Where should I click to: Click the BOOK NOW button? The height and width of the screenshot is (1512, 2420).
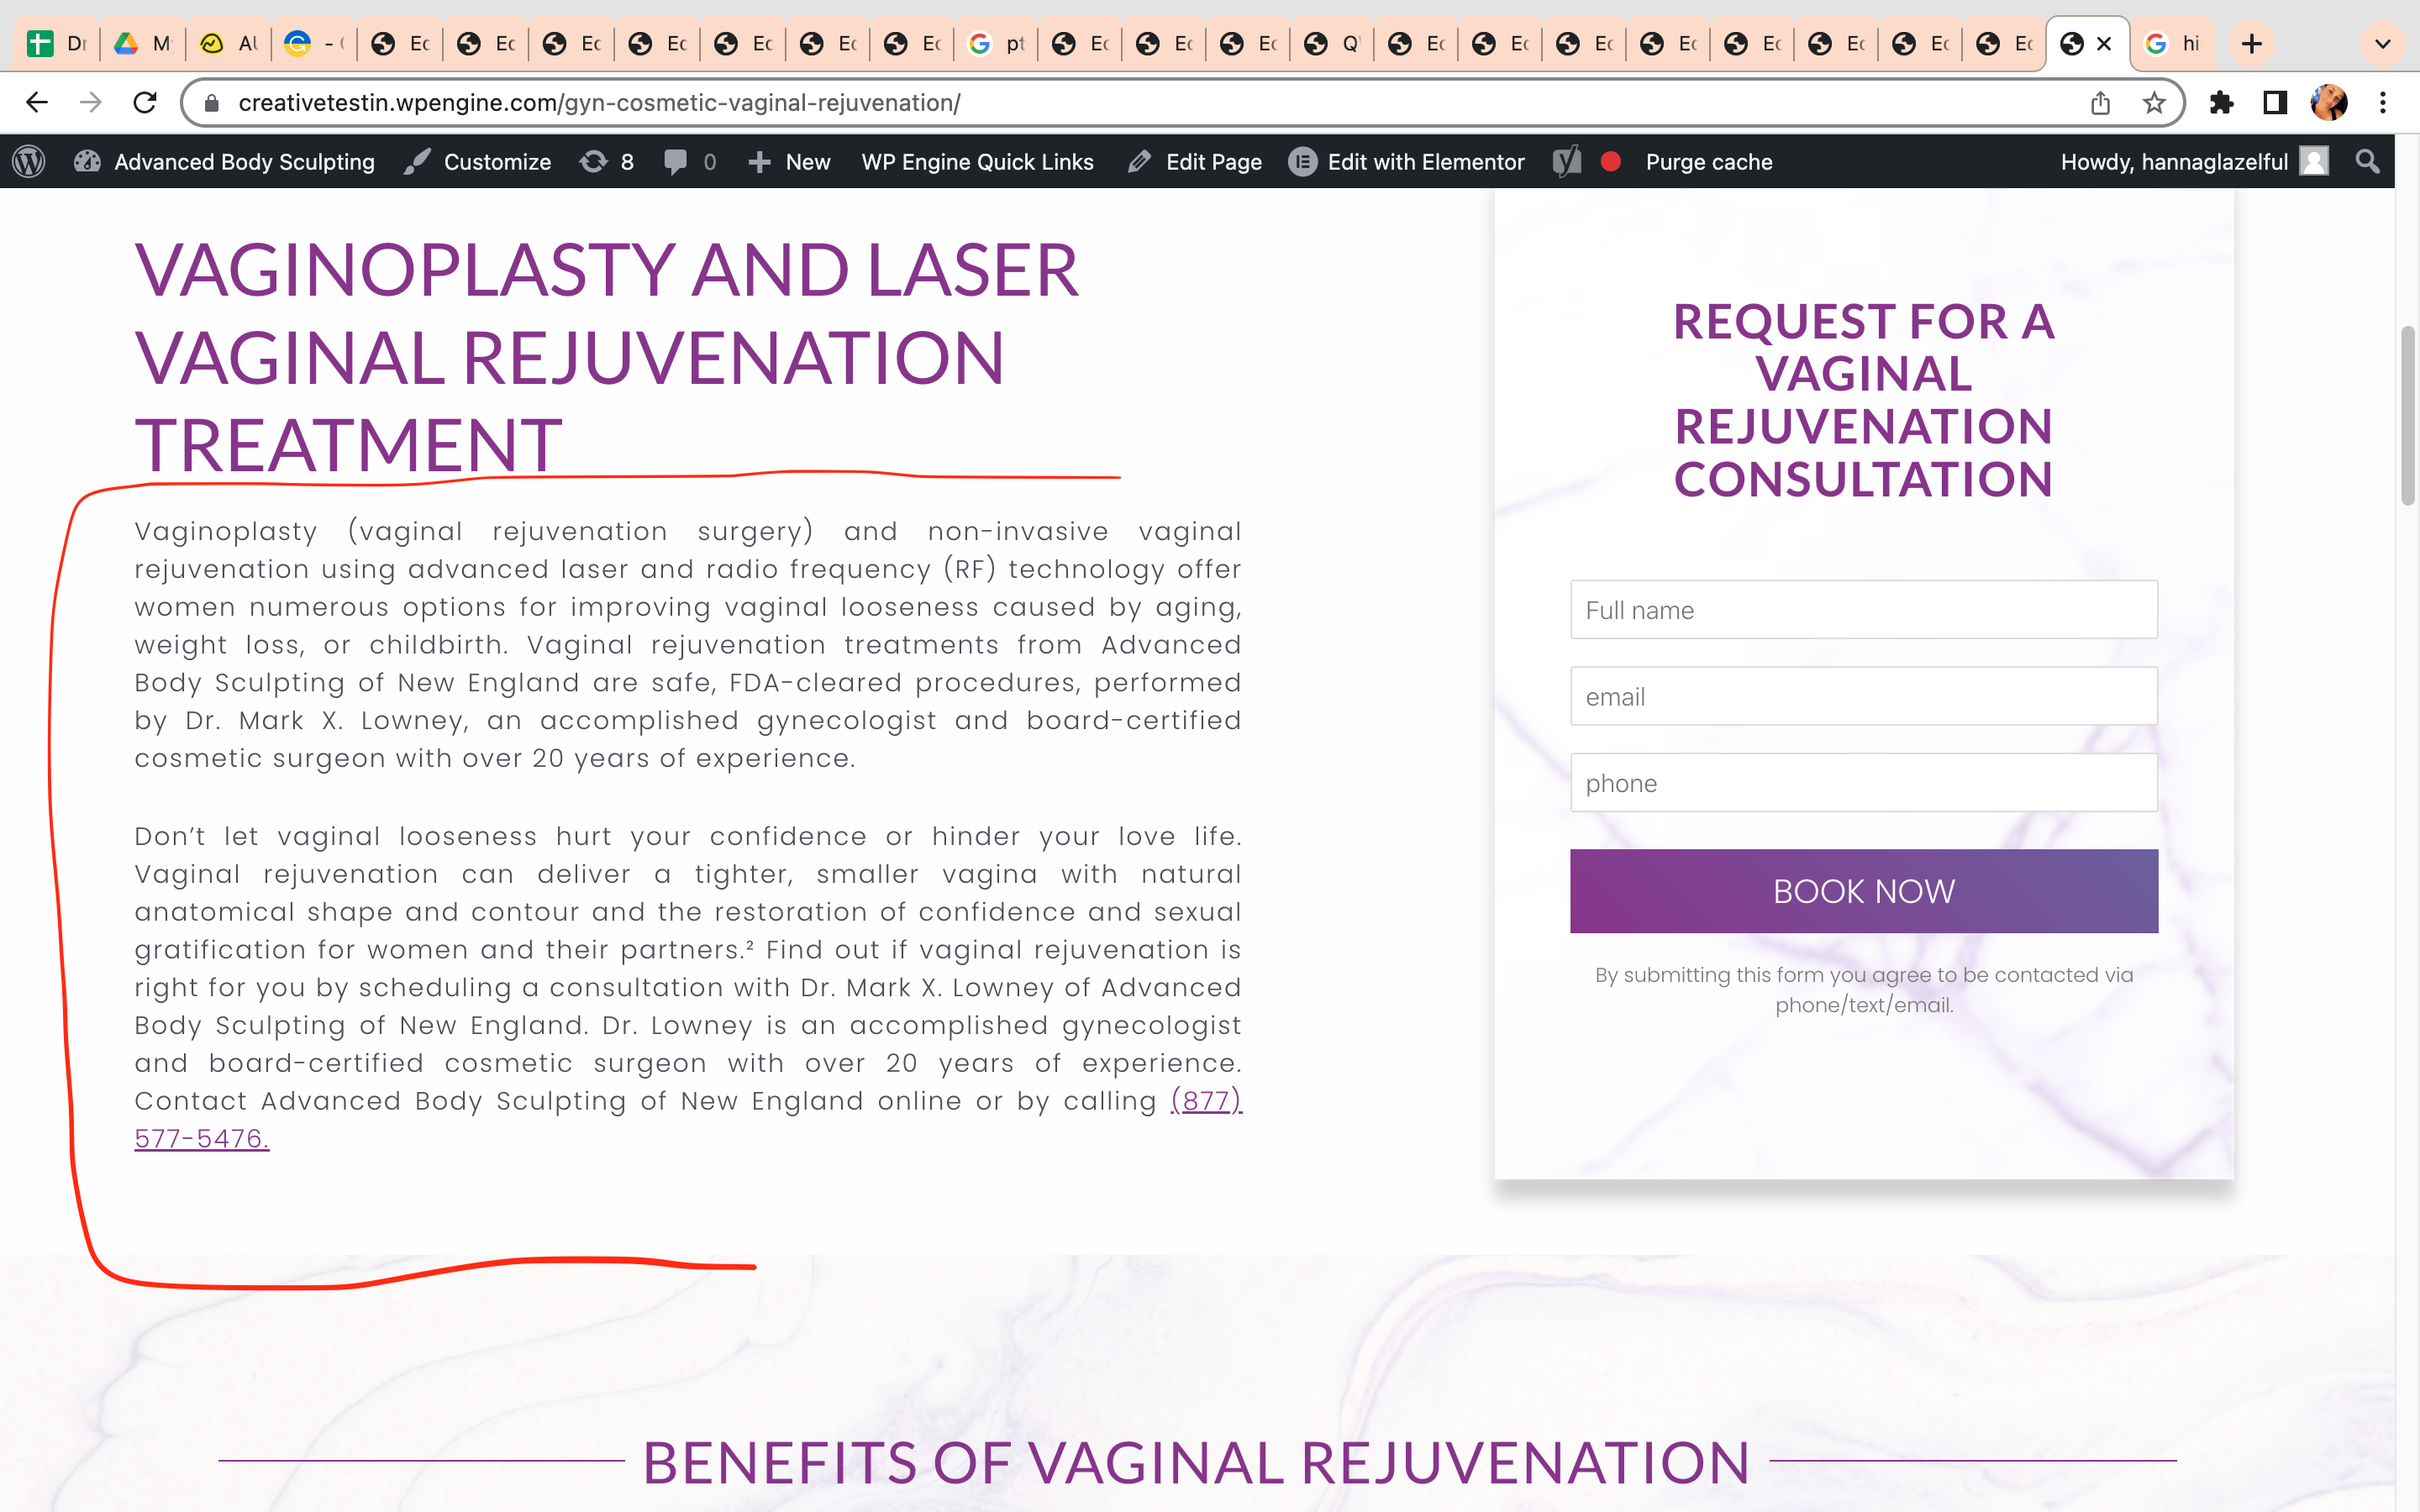(1864, 891)
